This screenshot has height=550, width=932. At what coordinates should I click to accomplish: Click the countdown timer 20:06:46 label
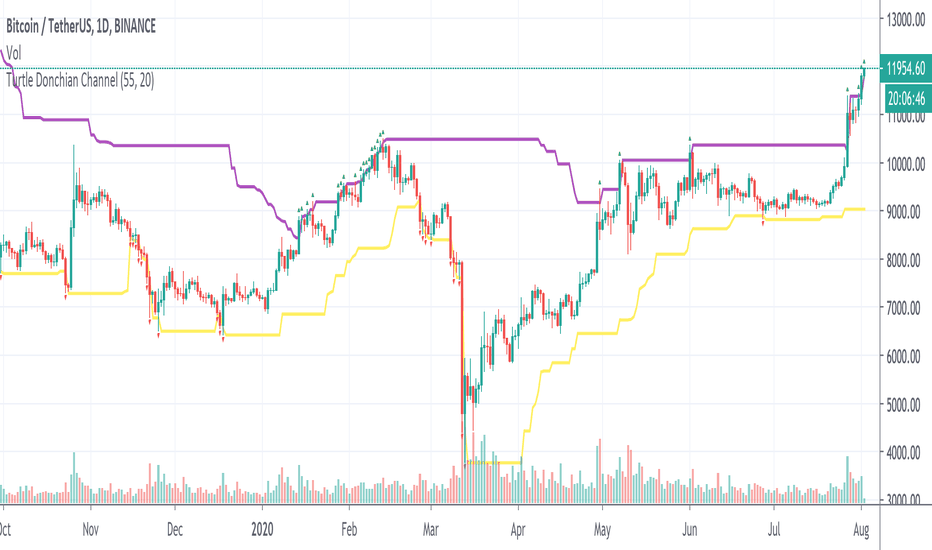(905, 98)
